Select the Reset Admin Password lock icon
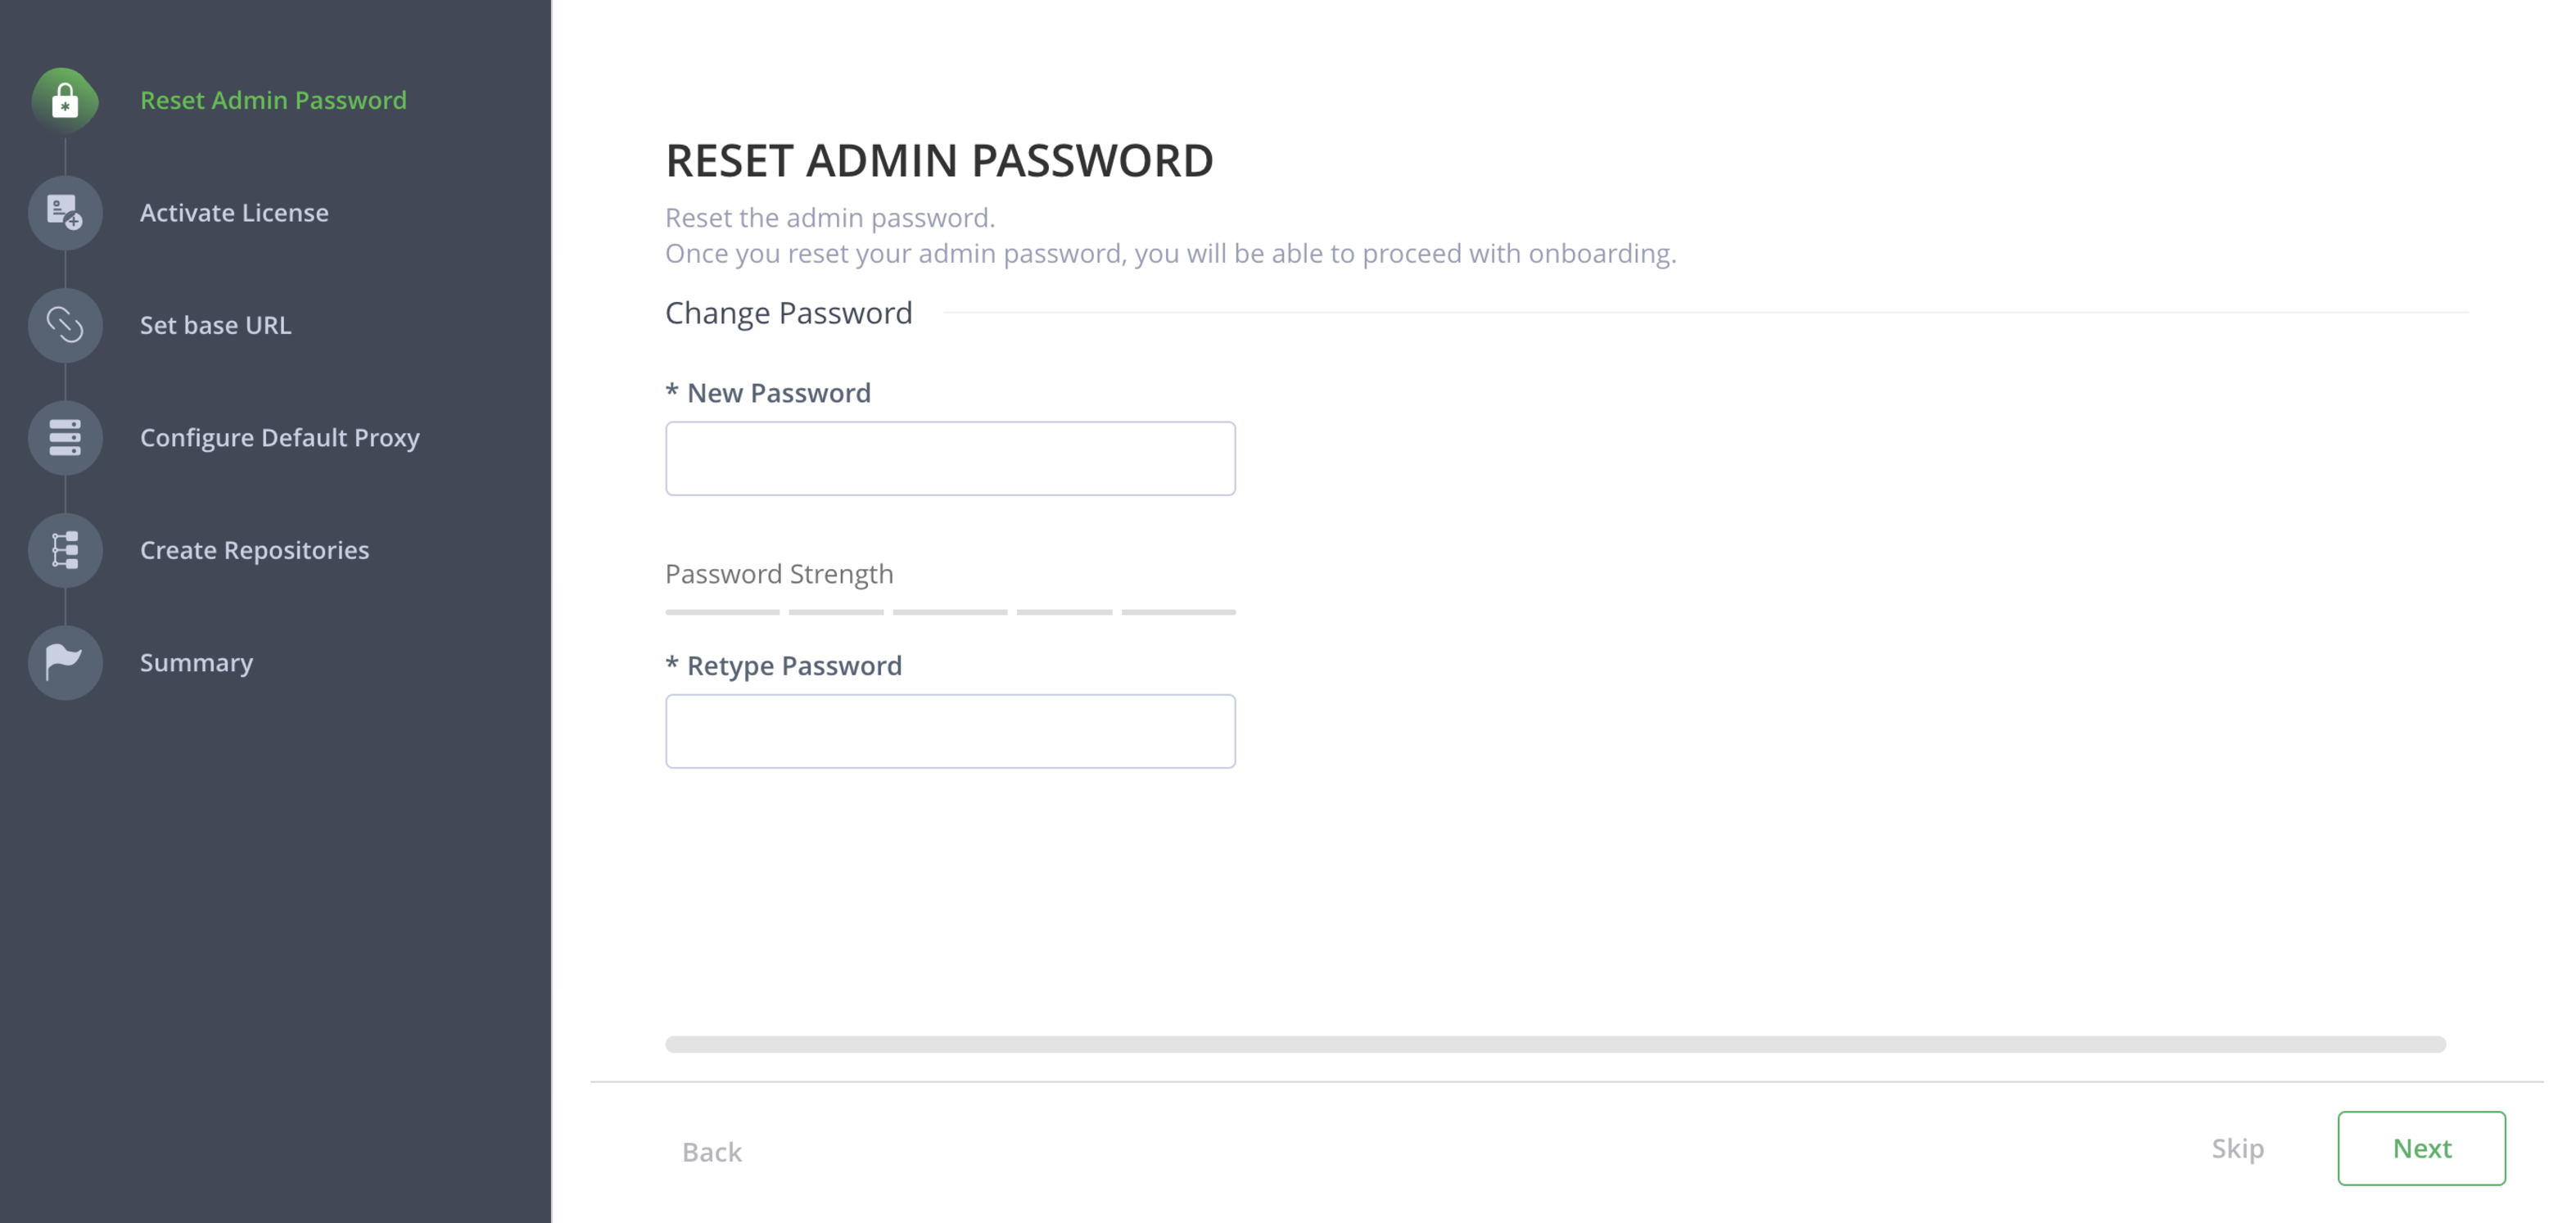Image resolution: width=2576 pixels, height=1223 pixels. pyautogui.click(x=64, y=100)
